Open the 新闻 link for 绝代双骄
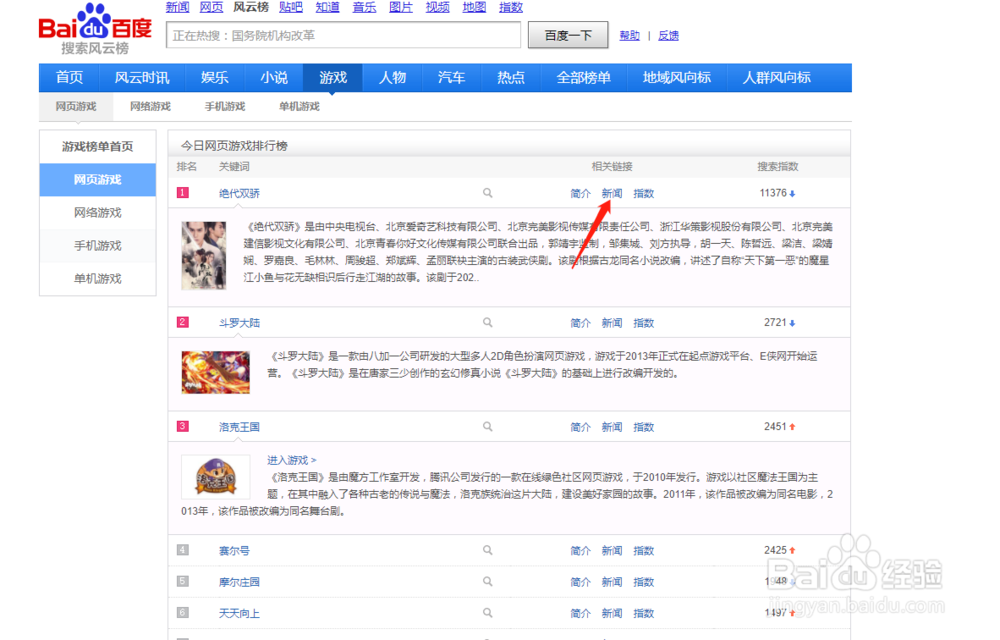This screenshot has height=640, width=1000. click(611, 192)
